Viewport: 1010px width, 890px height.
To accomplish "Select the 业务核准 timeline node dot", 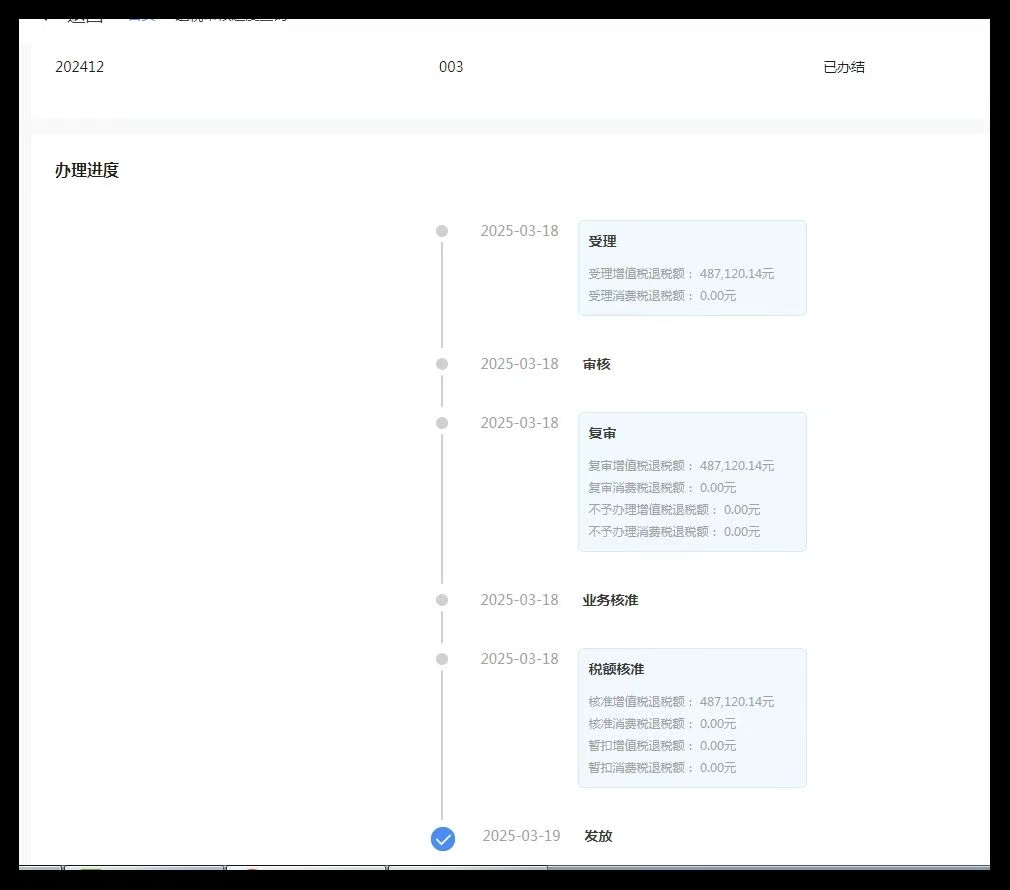I will point(442,600).
